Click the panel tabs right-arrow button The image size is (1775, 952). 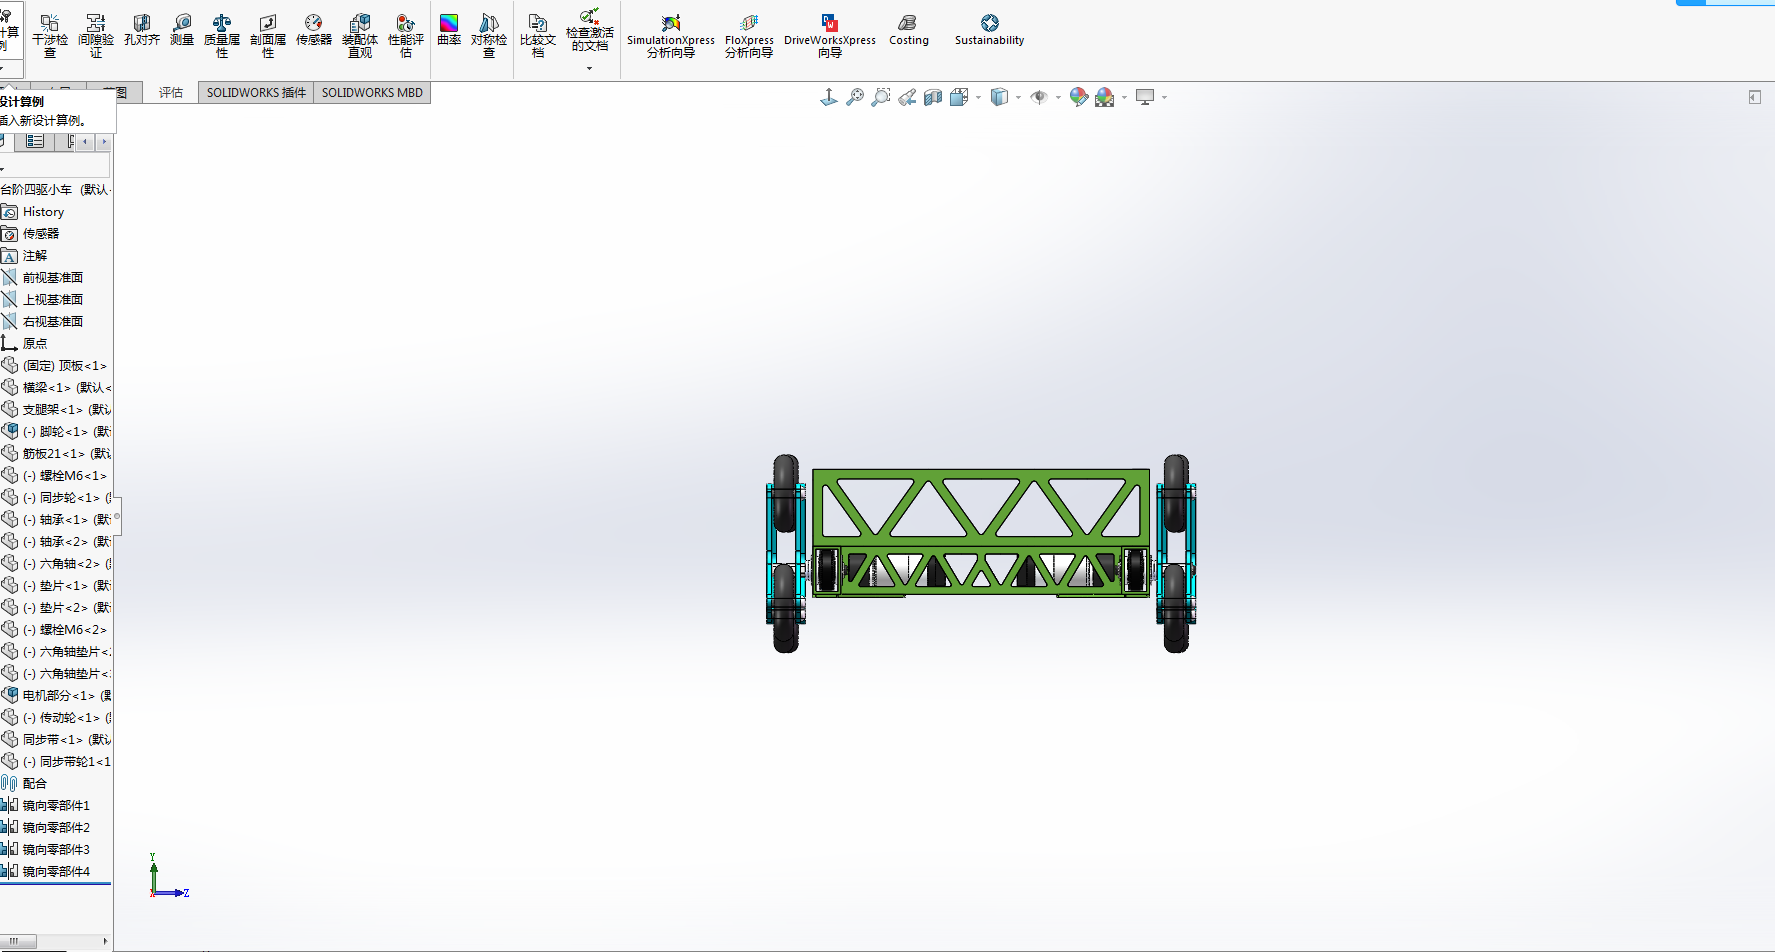[x=103, y=142]
